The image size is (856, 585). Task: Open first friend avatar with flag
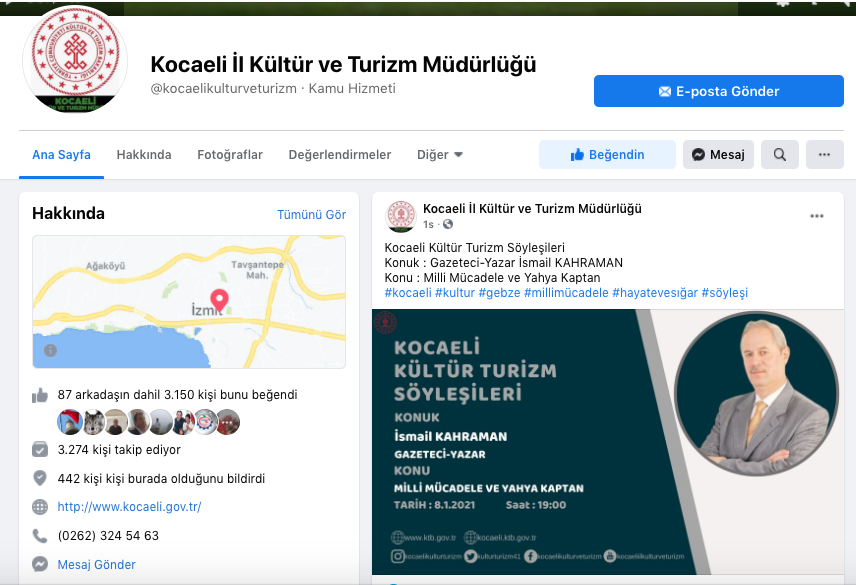tap(69, 422)
